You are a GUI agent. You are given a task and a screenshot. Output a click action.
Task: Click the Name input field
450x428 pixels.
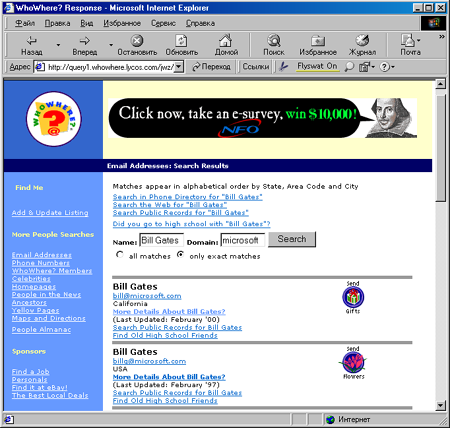(161, 240)
